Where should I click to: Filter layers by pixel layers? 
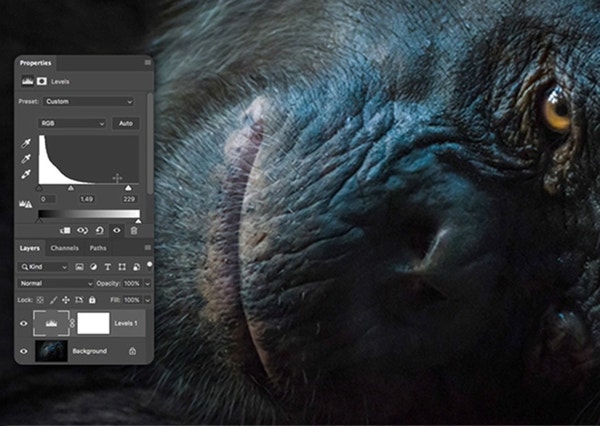click(79, 267)
